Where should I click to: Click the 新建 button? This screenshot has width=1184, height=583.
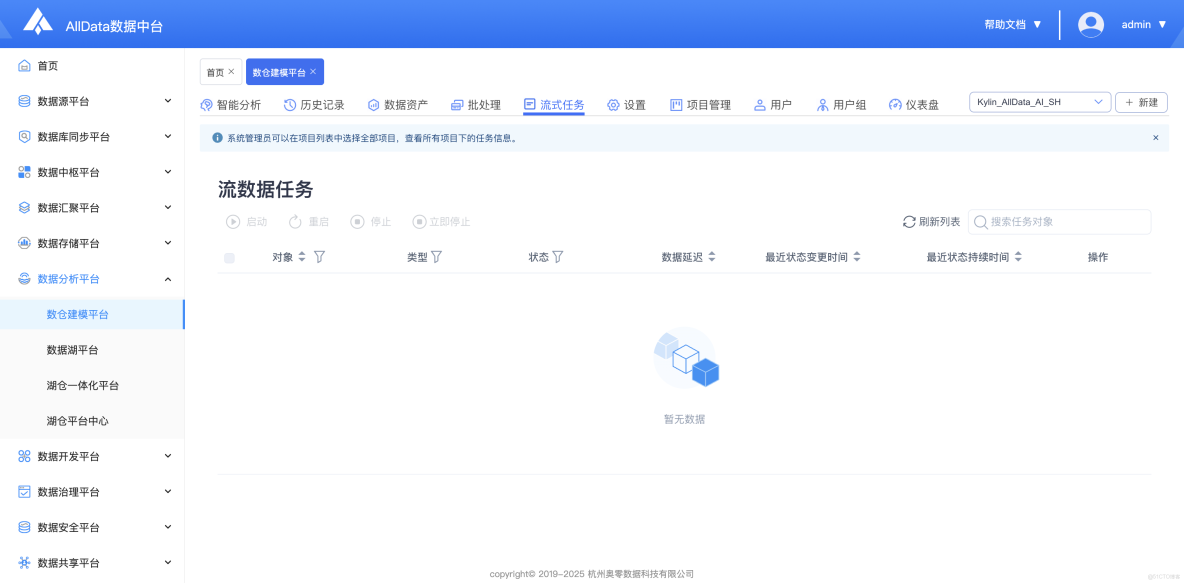[x=1141, y=101]
